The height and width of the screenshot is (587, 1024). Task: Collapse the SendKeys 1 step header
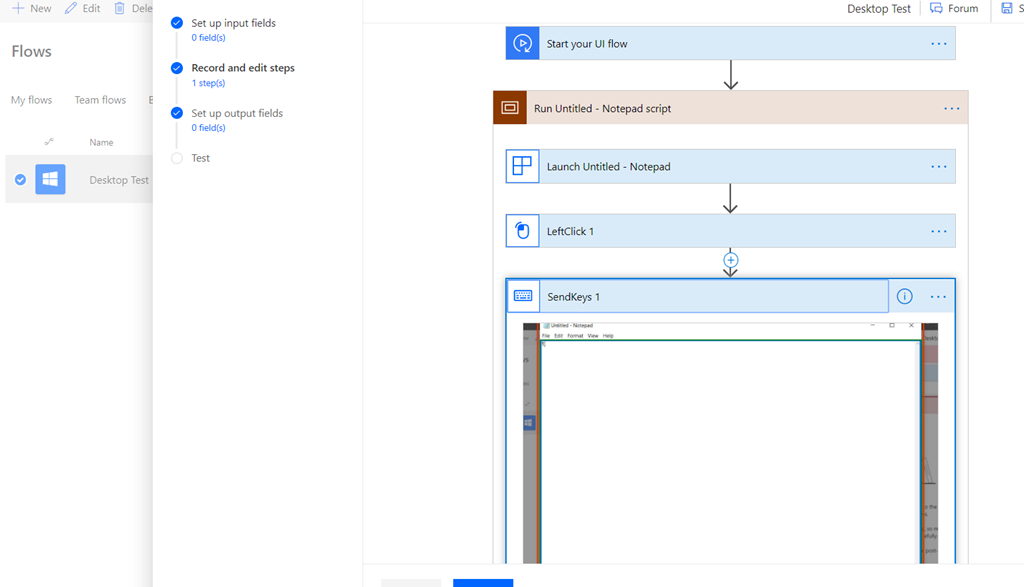point(697,296)
